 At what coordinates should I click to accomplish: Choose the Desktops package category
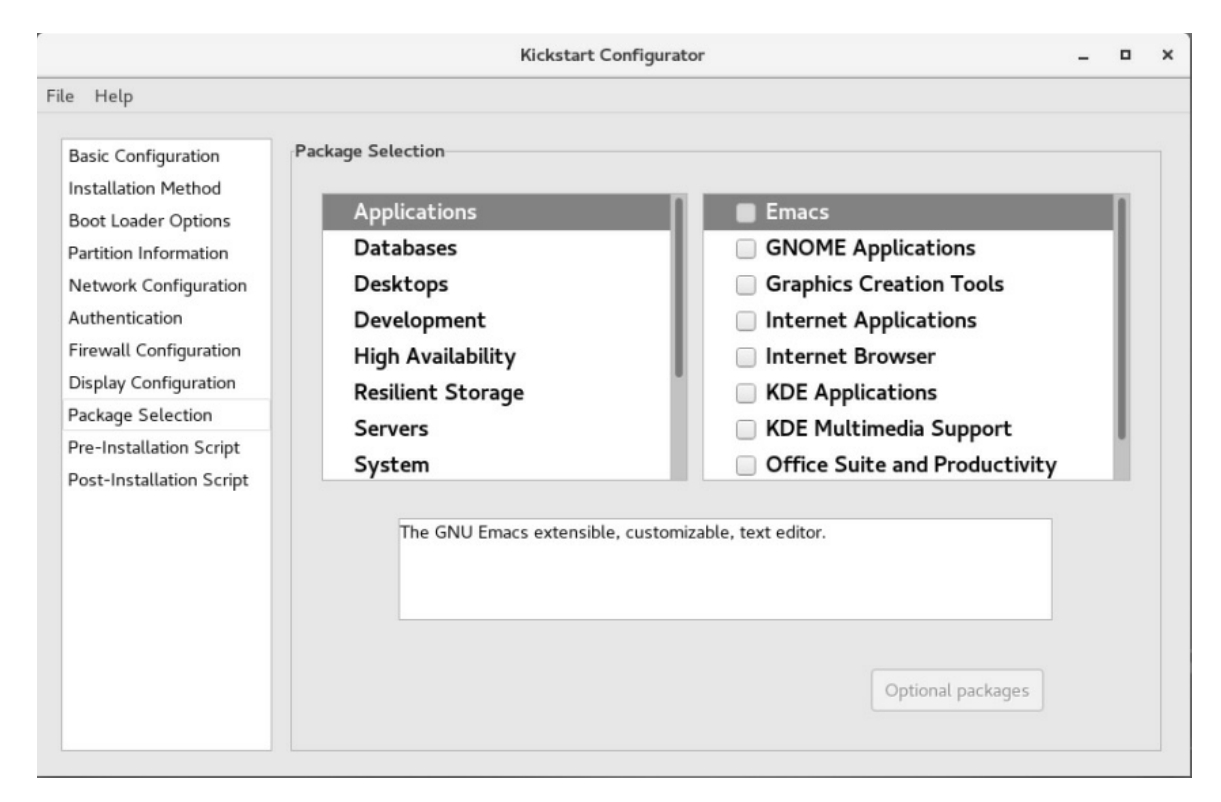click(x=401, y=284)
